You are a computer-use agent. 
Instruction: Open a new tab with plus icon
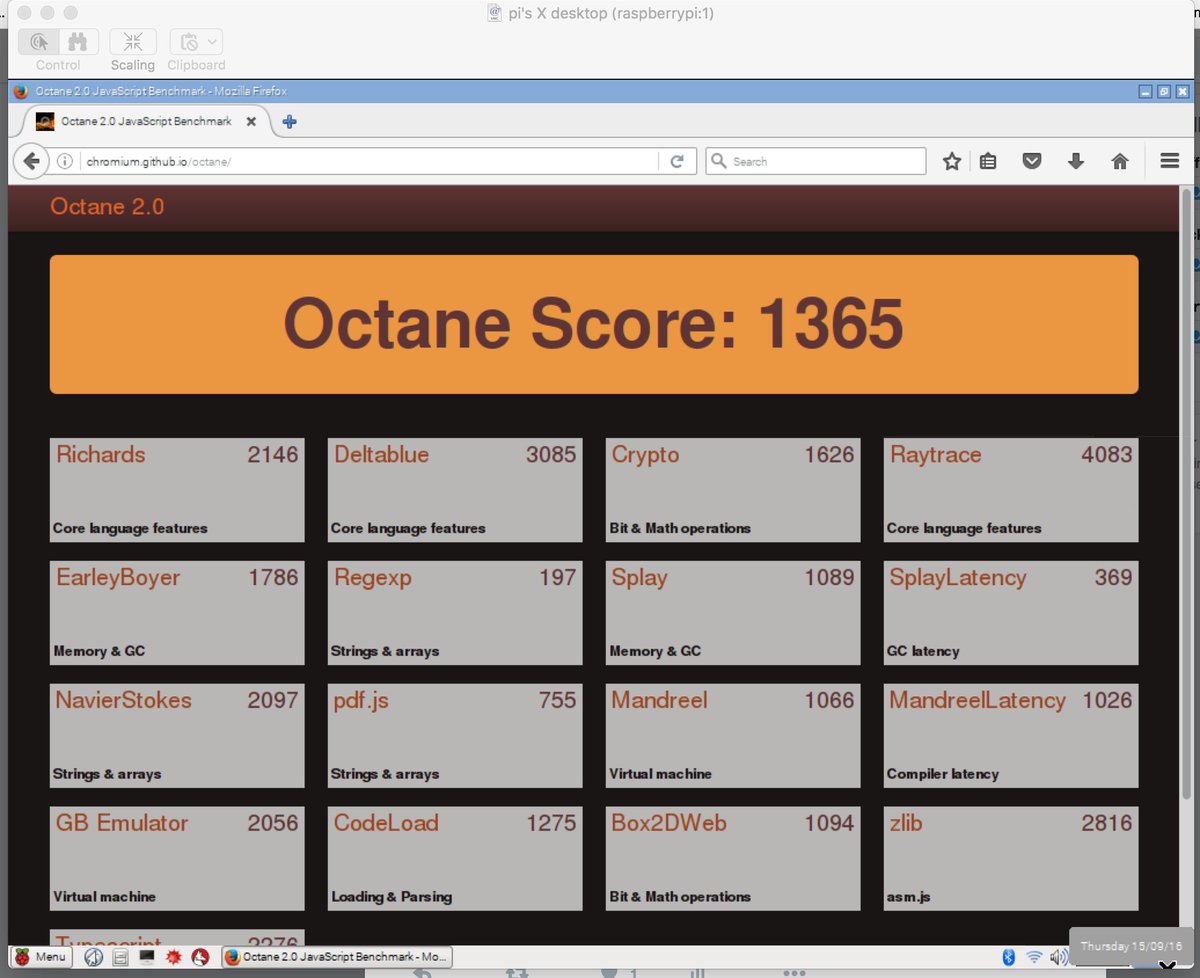click(289, 122)
